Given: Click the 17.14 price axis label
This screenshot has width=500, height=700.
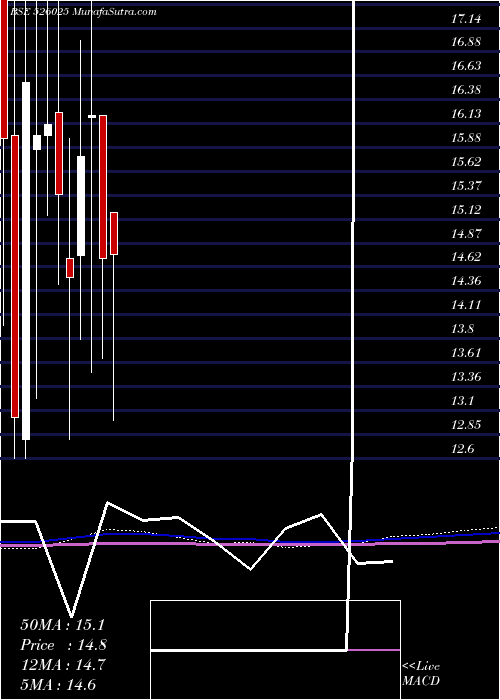Looking at the screenshot, I should (466, 18).
